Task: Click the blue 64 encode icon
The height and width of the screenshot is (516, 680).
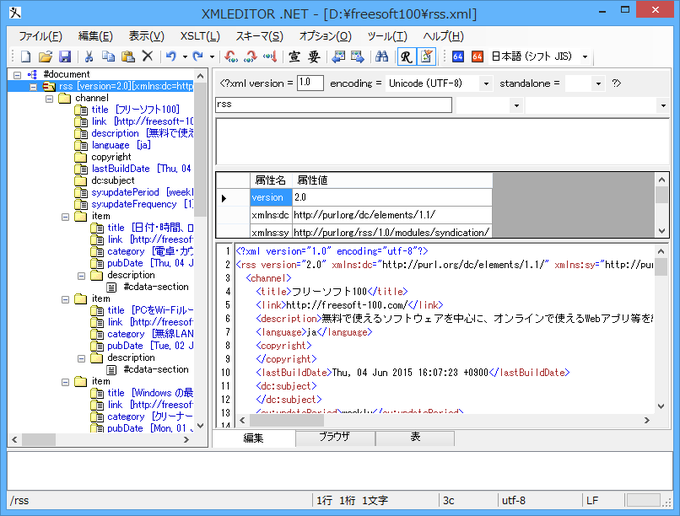Action: [458, 56]
